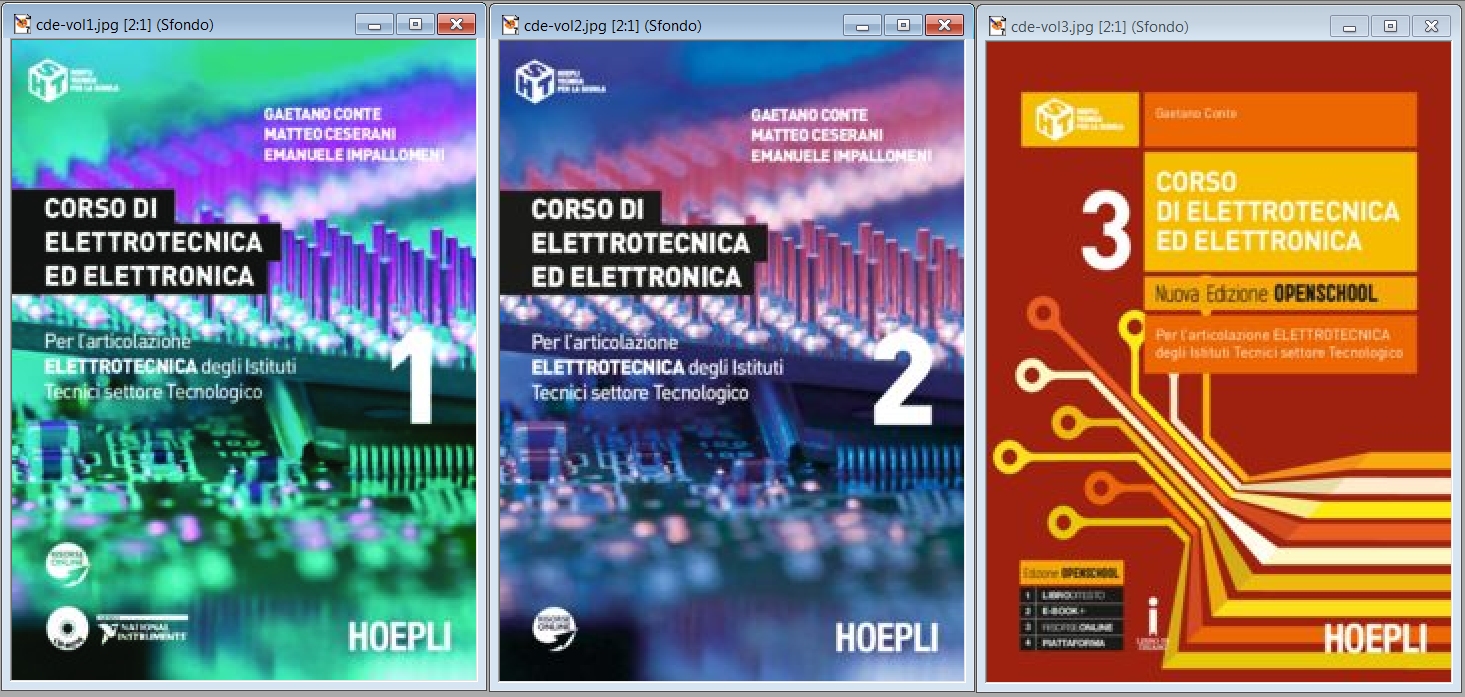1465x697 pixels.
Task: Click the Risorse Online badge on volume 2 cover
Action: [555, 628]
